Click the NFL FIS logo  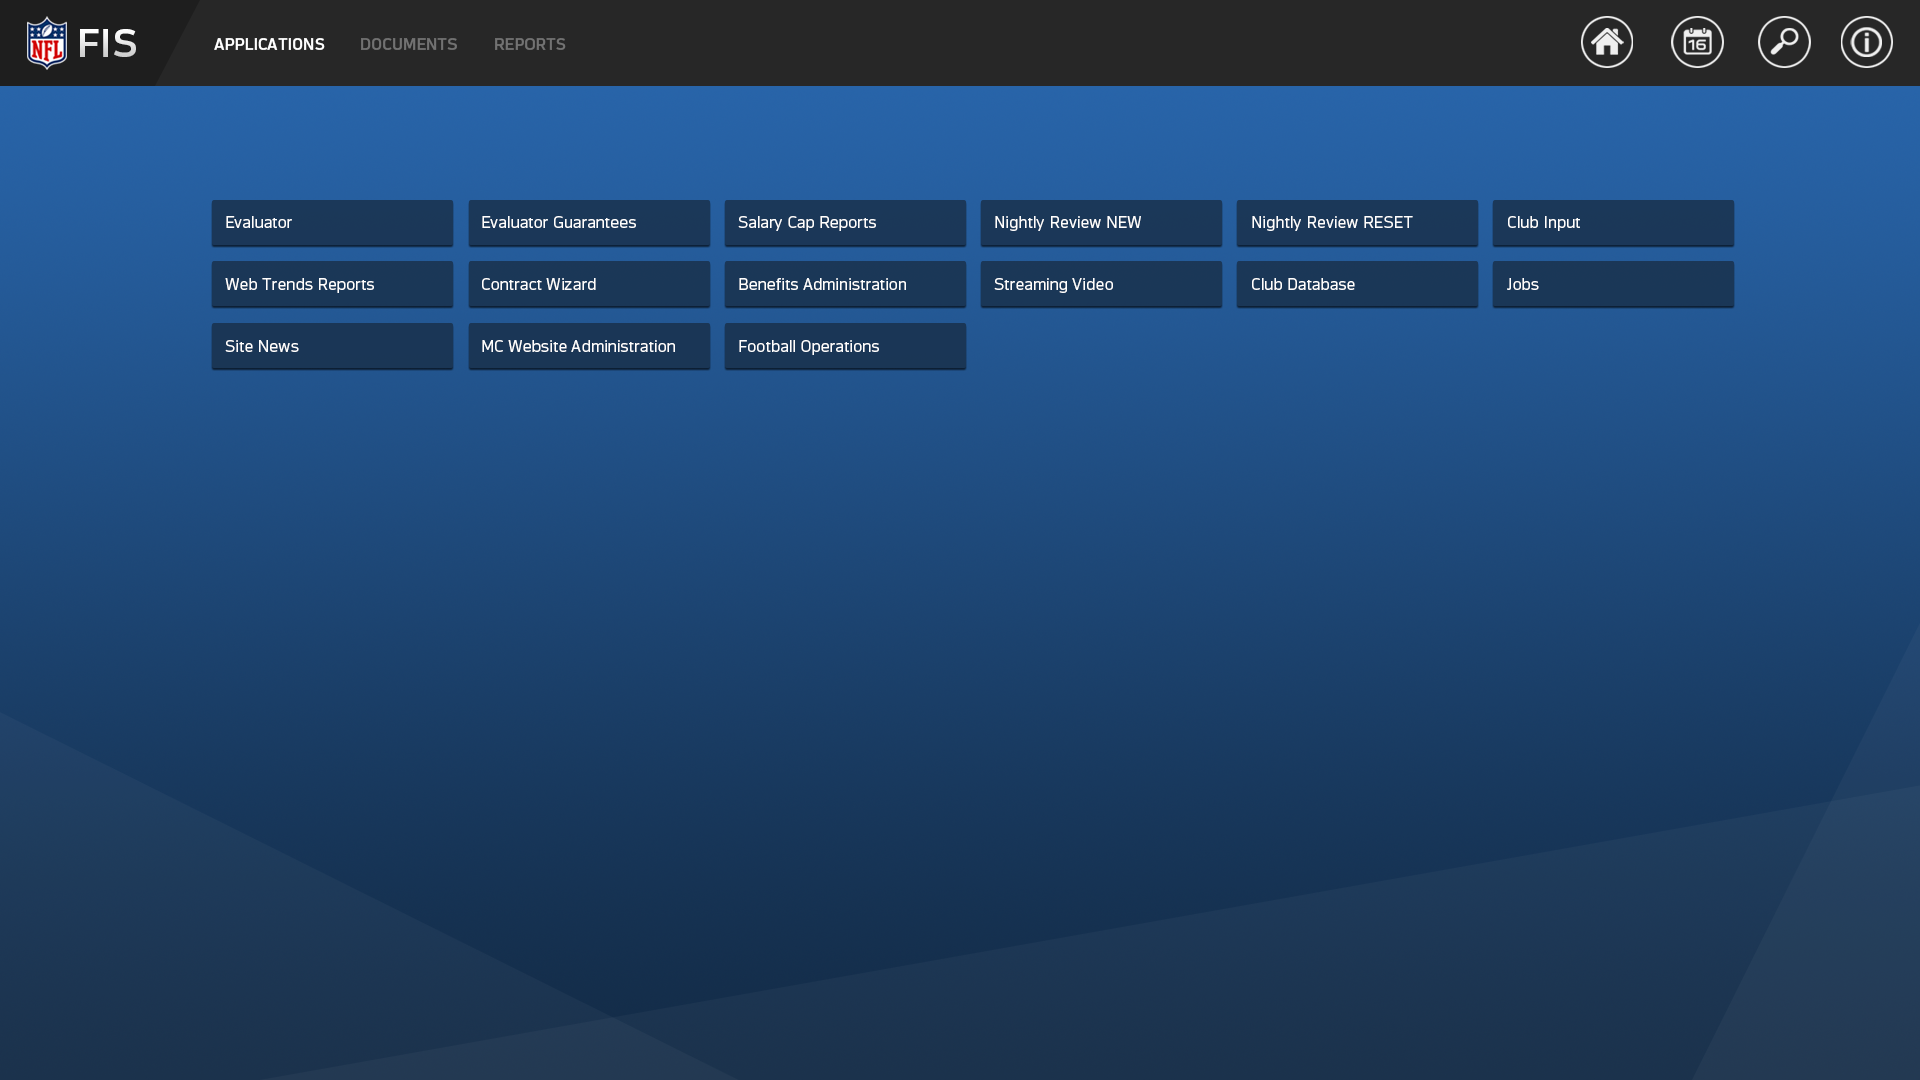click(81, 43)
